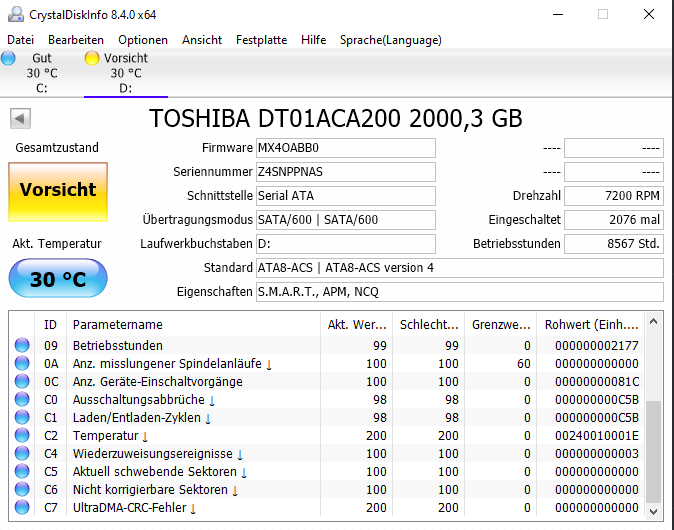The image size is (674, 530).
Task: Click status orb of row C2 Temperatur
Action: coord(22,435)
